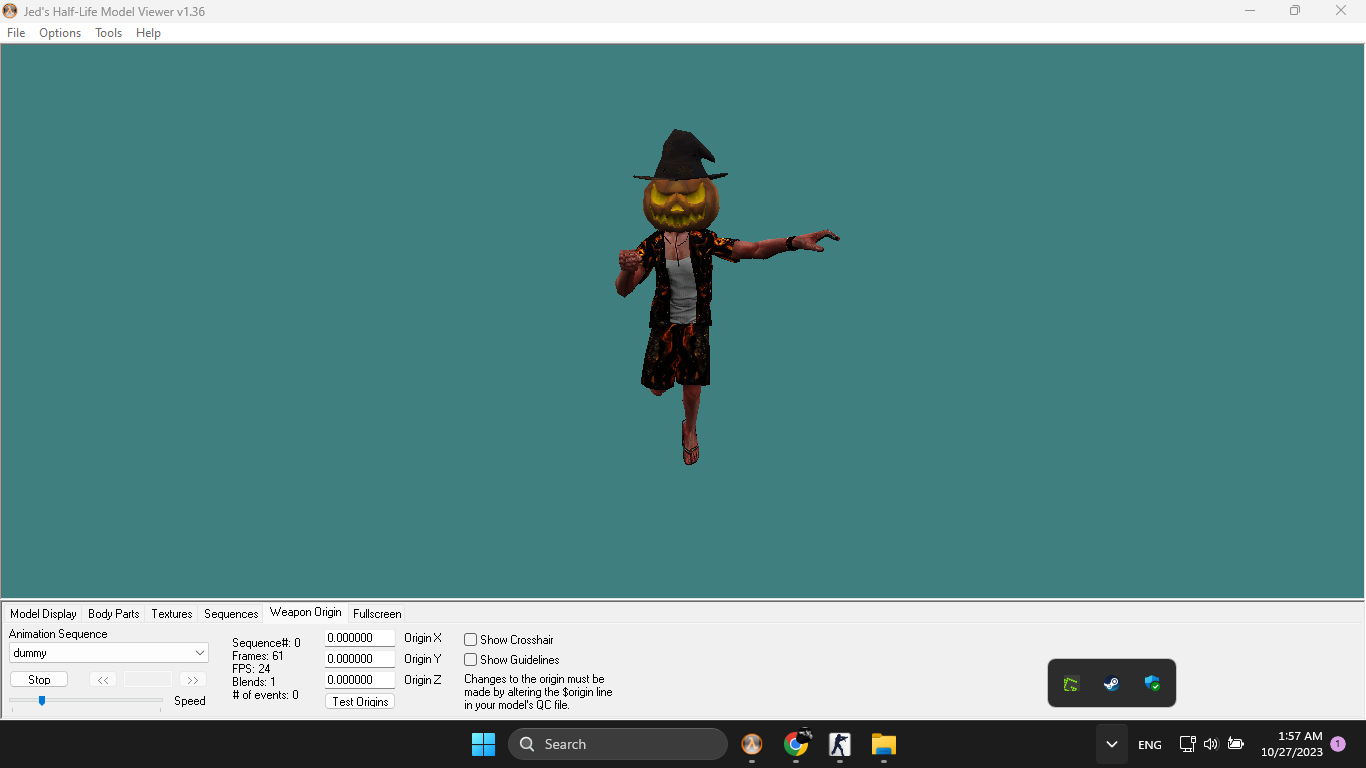Click the Half-Life Model Viewer taskbar icon
This screenshot has height=768, width=1366.
[x=752, y=744]
